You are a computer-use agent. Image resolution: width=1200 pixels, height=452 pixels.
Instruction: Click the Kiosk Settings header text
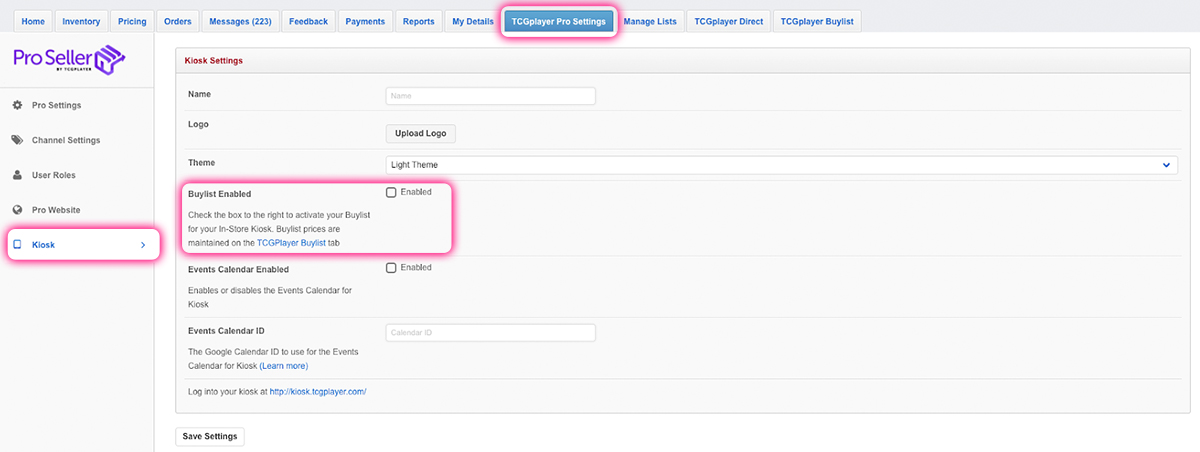[214, 61]
